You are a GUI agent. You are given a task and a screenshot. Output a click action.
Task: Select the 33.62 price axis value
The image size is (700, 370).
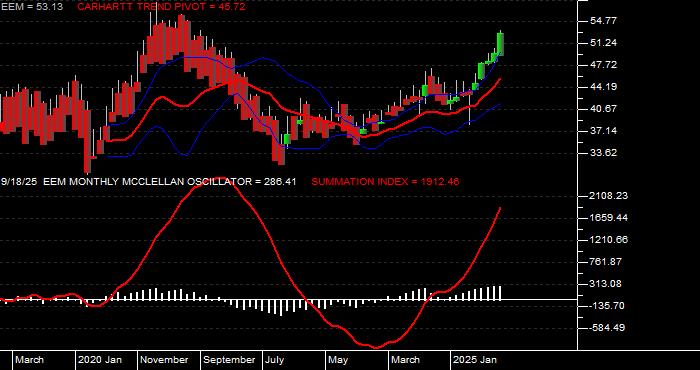pyautogui.click(x=603, y=153)
